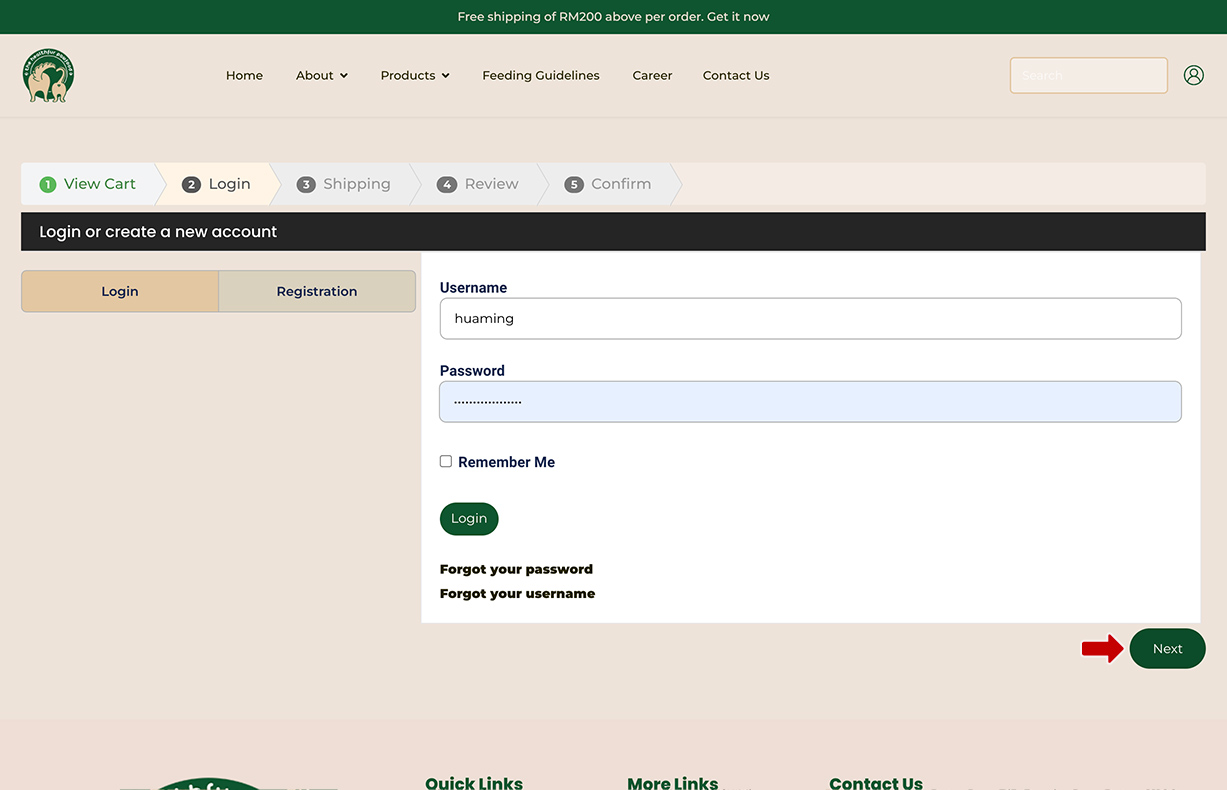Tick the Remember Me checkbox
Viewport: 1227px width, 790px height.
[446, 461]
